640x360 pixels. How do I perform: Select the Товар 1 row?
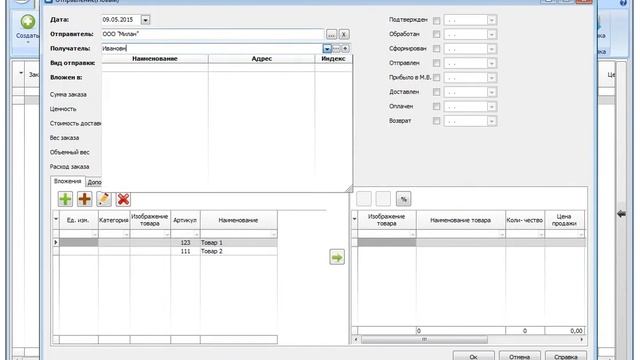(x=165, y=242)
